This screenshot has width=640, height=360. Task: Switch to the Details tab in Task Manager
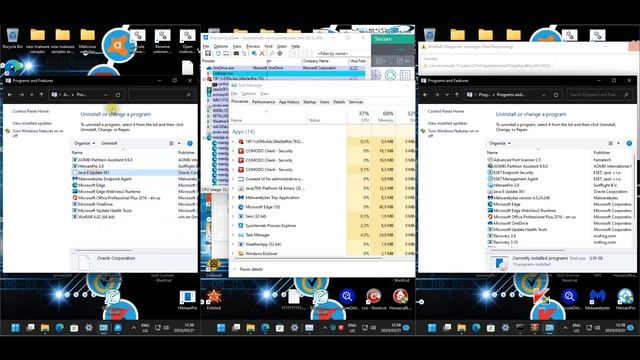[339, 102]
